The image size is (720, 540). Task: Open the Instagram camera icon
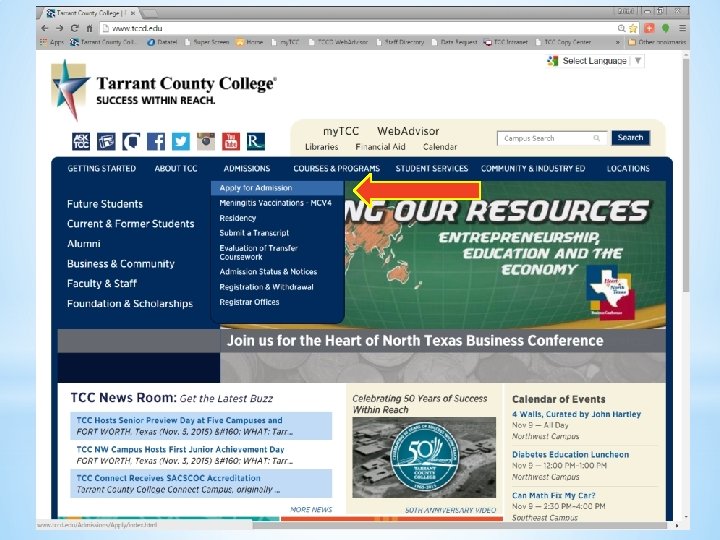tap(206, 141)
